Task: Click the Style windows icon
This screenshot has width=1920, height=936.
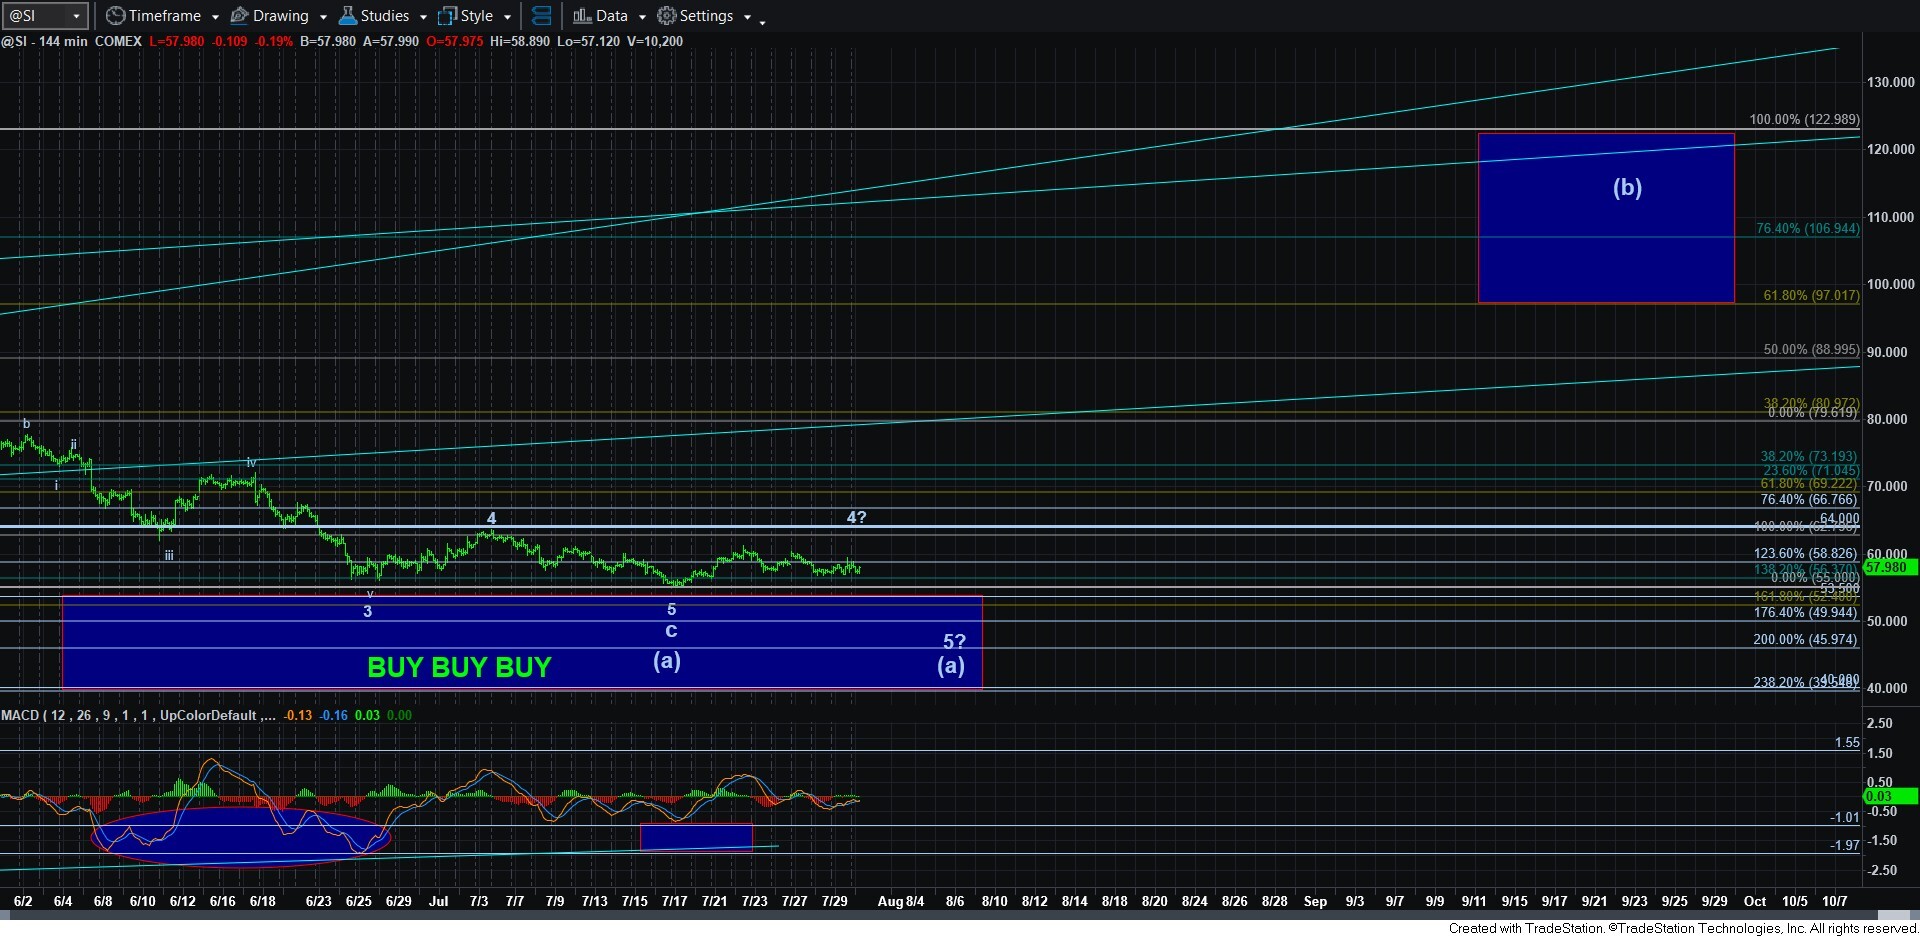Action: 447,16
